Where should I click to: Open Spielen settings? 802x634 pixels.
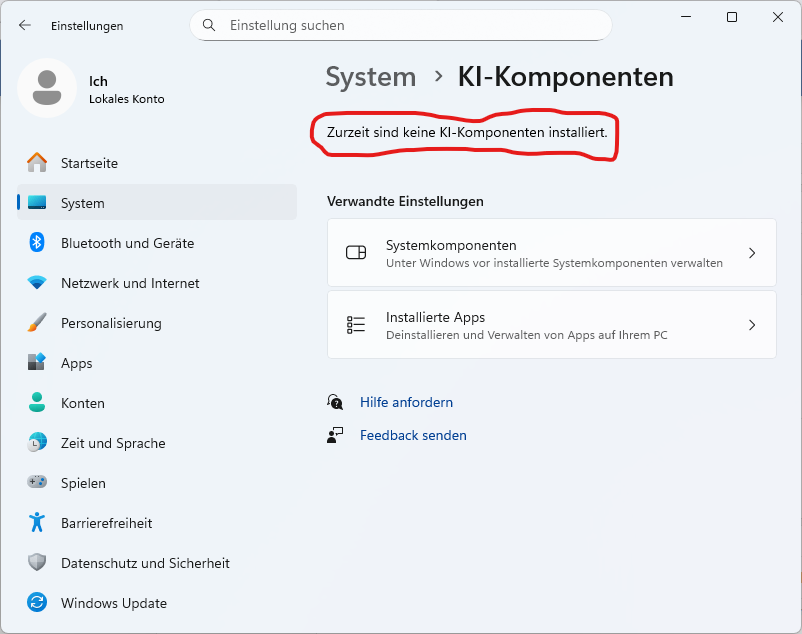pyautogui.click(x=157, y=482)
